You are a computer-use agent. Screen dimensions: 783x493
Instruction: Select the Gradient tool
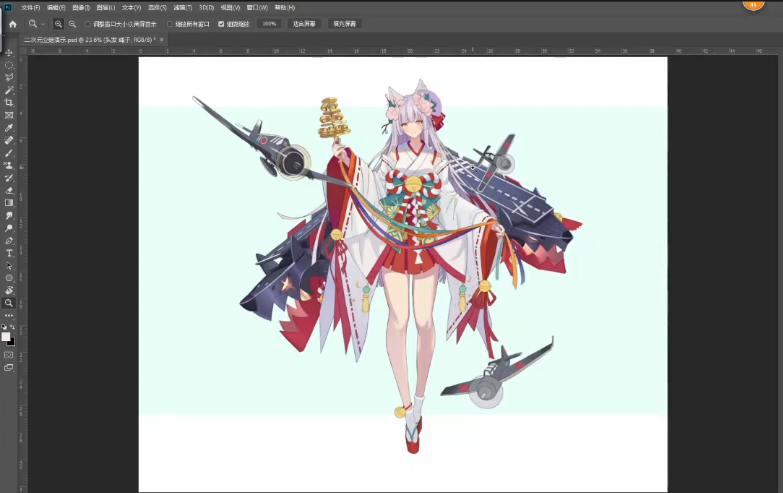point(9,203)
